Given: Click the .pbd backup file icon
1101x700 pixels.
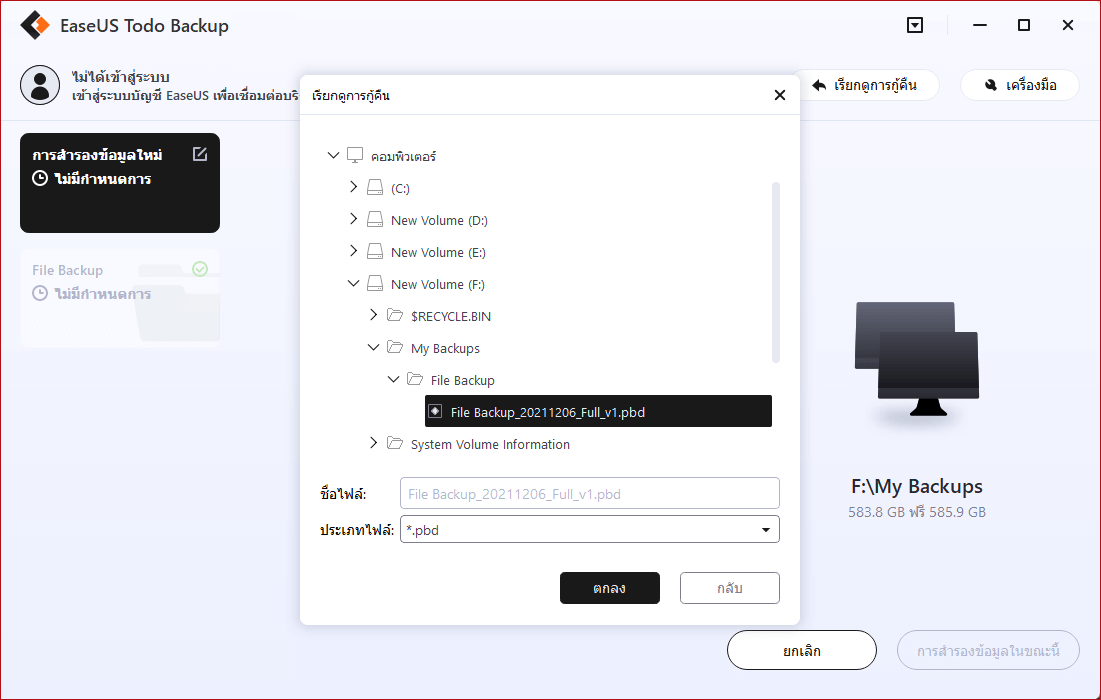Looking at the screenshot, I should [x=435, y=411].
